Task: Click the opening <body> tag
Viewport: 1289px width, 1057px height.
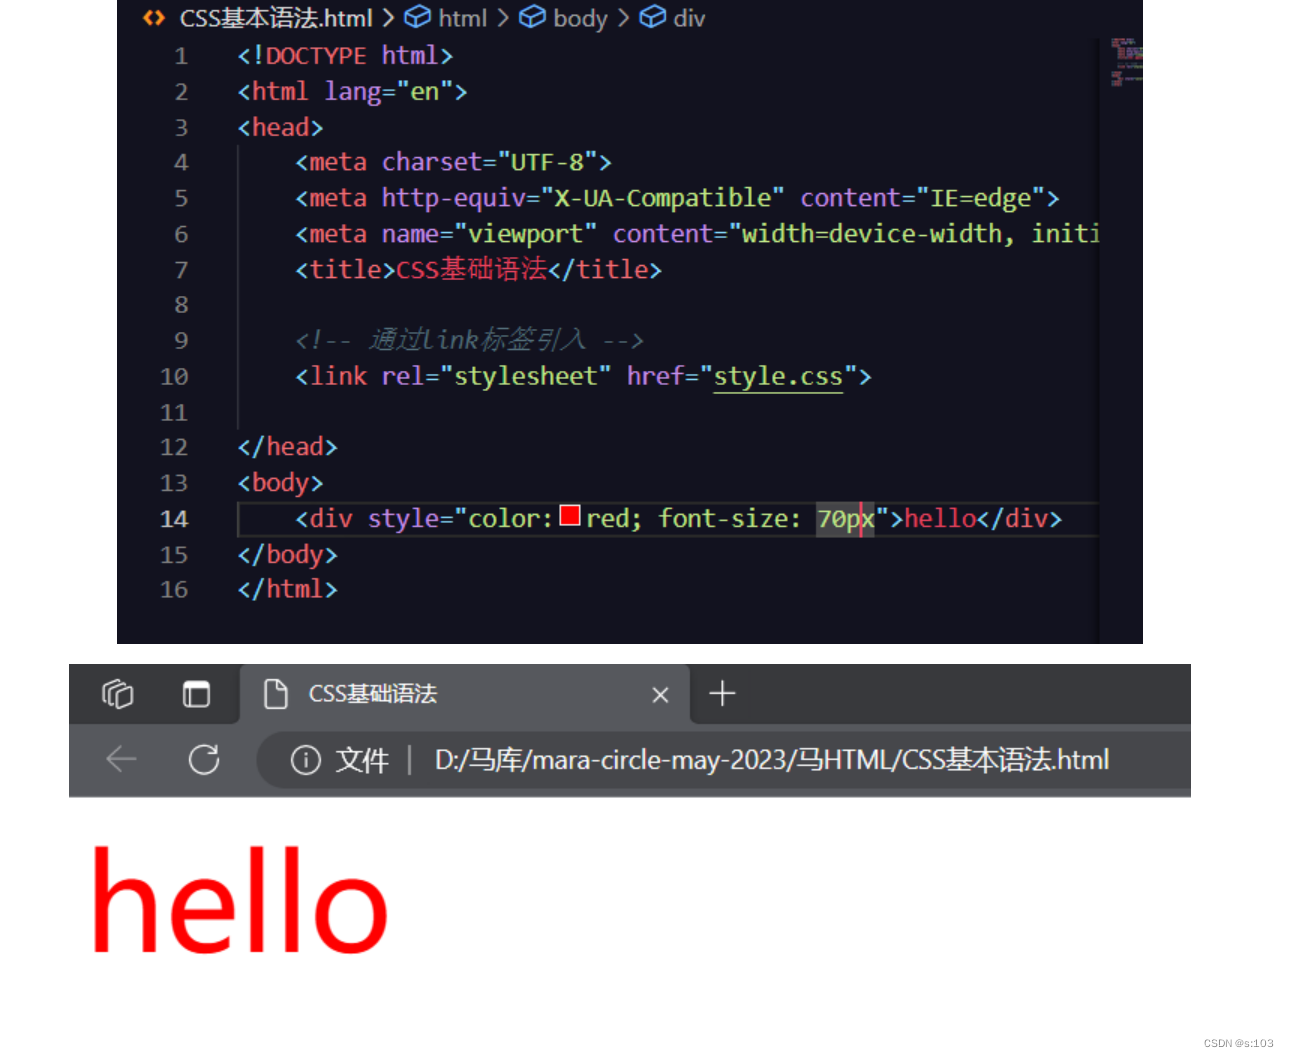Action: [x=280, y=483]
